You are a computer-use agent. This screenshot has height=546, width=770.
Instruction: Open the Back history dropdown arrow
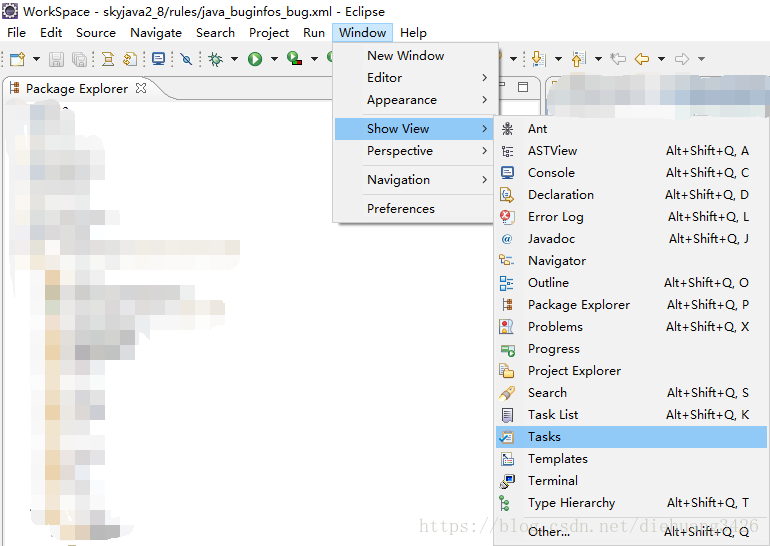click(661, 59)
